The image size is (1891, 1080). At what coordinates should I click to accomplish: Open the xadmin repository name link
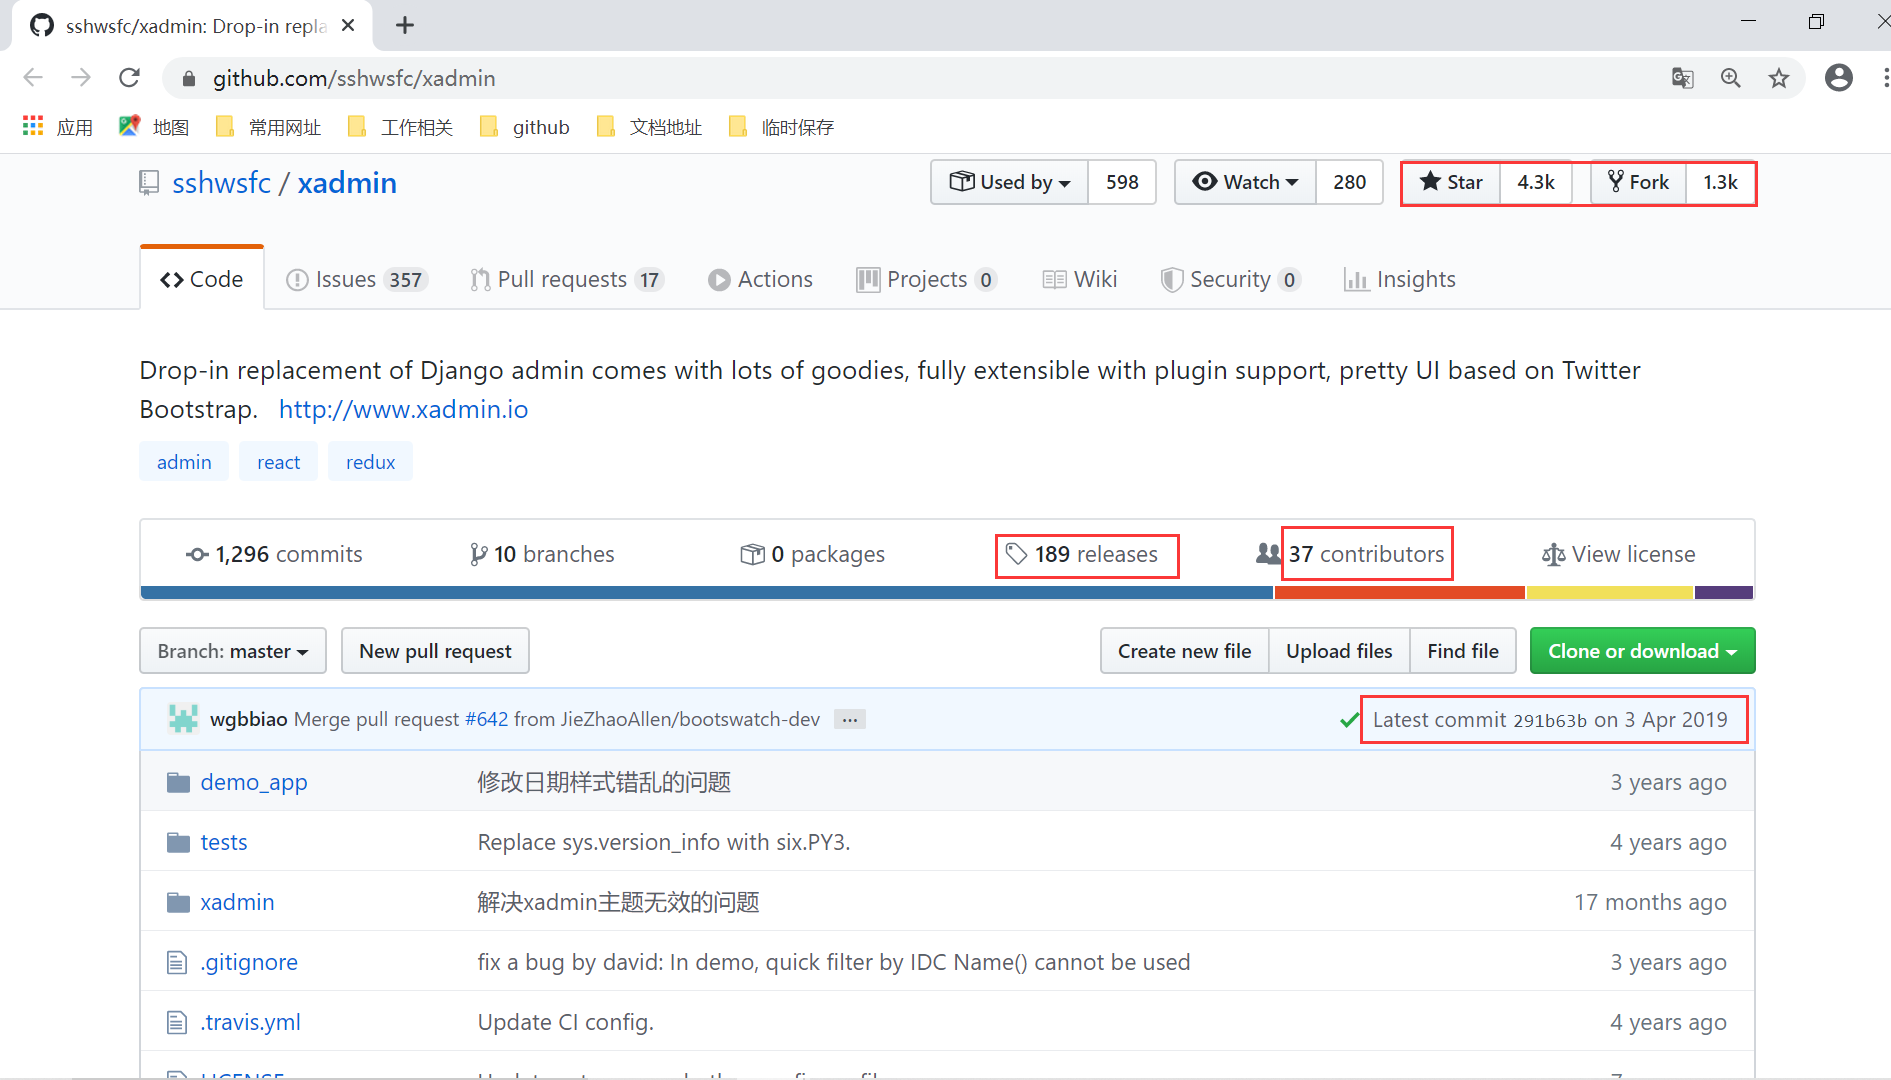(x=347, y=183)
